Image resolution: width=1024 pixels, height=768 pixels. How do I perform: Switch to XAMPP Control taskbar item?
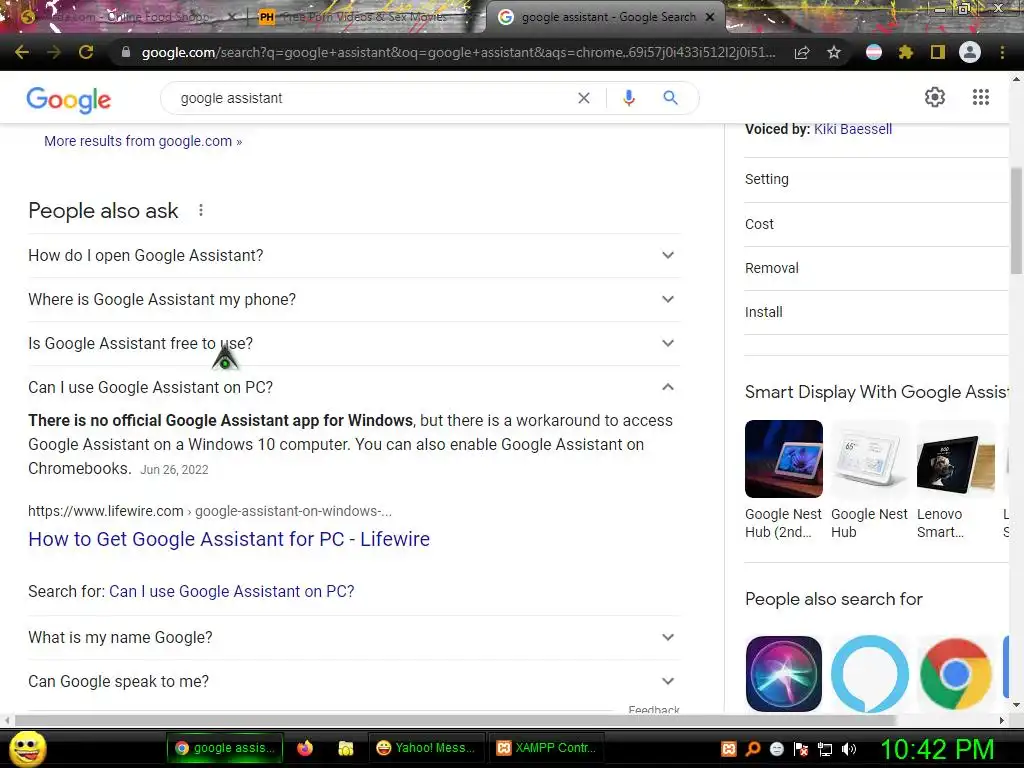click(547, 748)
